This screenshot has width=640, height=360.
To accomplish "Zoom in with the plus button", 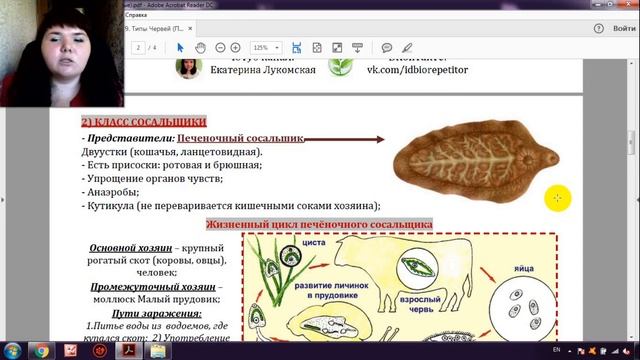I will 236,48.
